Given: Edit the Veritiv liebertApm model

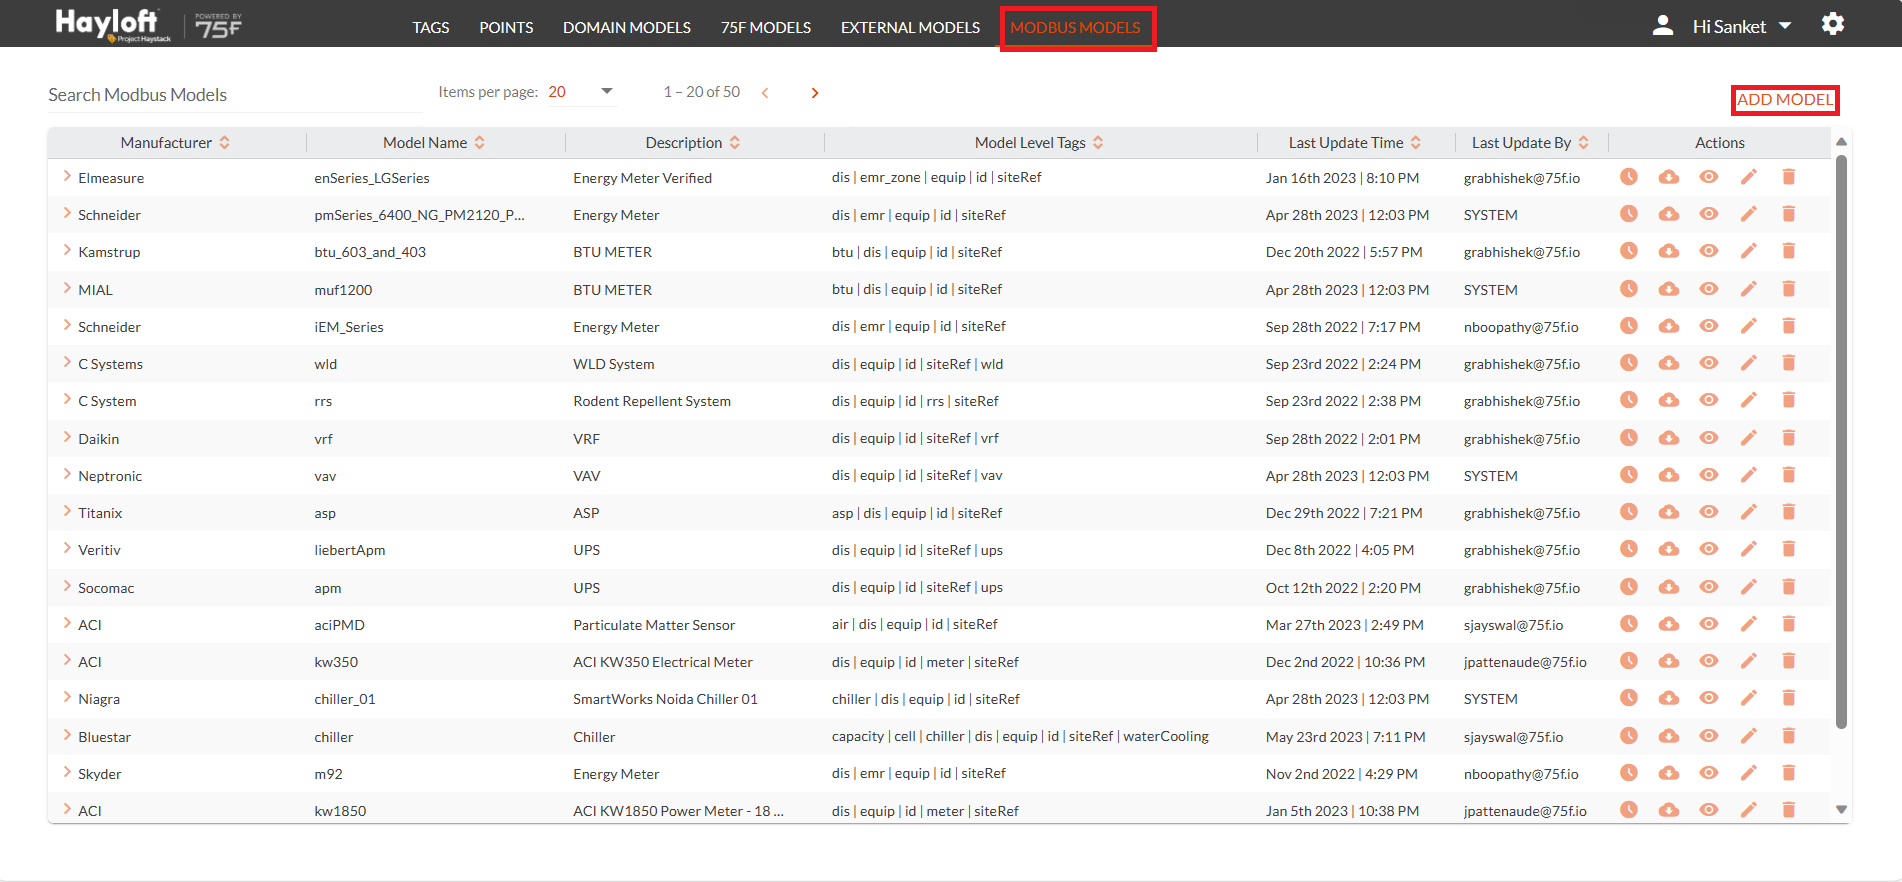Looking at the screenshot, I should point(1748,549).
